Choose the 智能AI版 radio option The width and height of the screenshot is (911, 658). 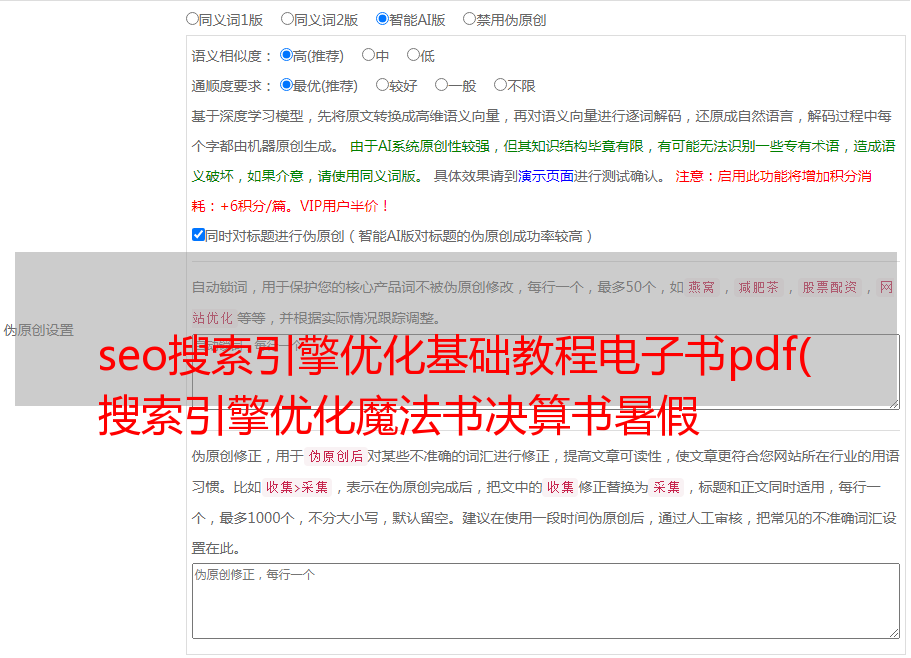(x=382, y=19)
